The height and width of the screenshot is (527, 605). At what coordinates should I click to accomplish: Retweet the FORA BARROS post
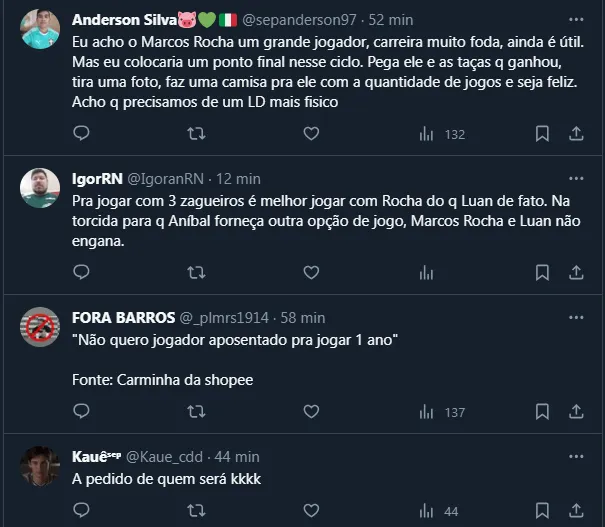coord(197,411)
